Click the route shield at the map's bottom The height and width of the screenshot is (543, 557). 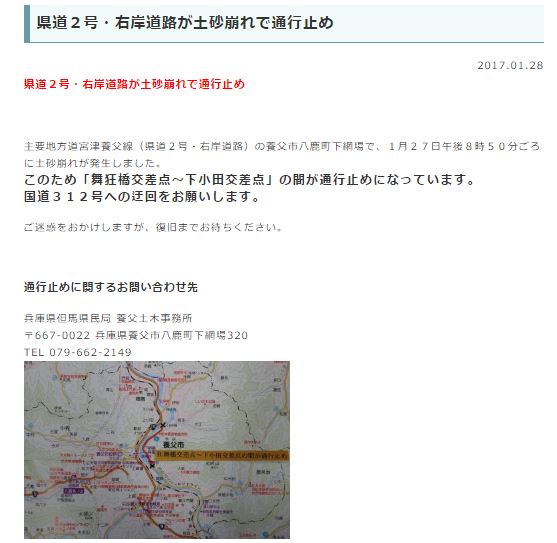point(162,526)
